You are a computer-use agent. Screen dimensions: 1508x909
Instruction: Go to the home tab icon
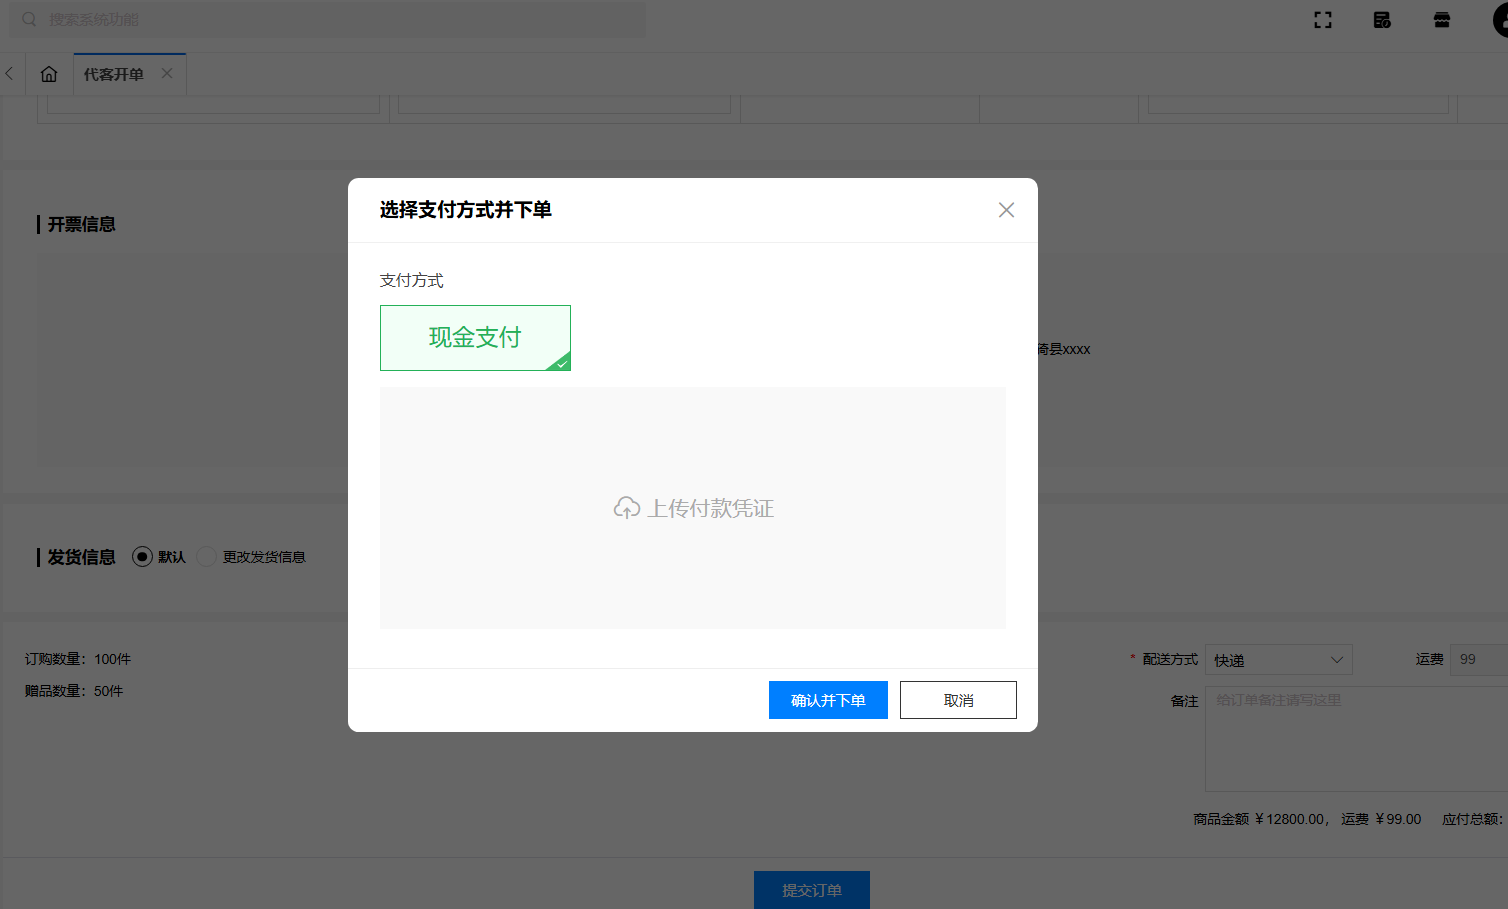pyautogui.click(x=49, y=74)
